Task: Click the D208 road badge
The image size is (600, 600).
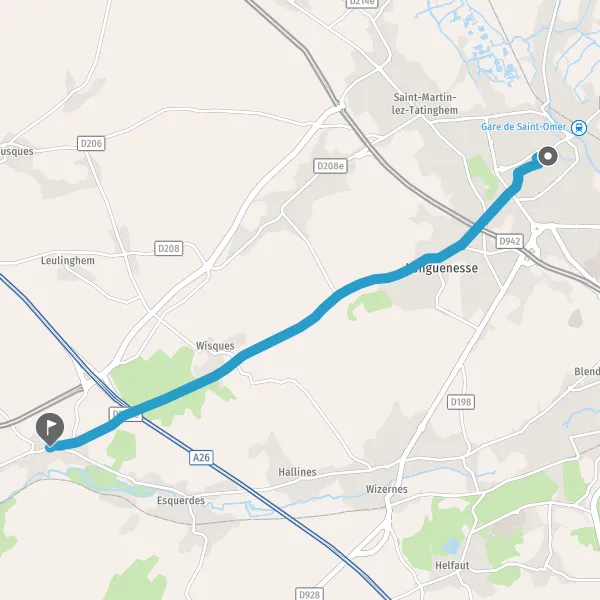Action: tap(169, 248)
